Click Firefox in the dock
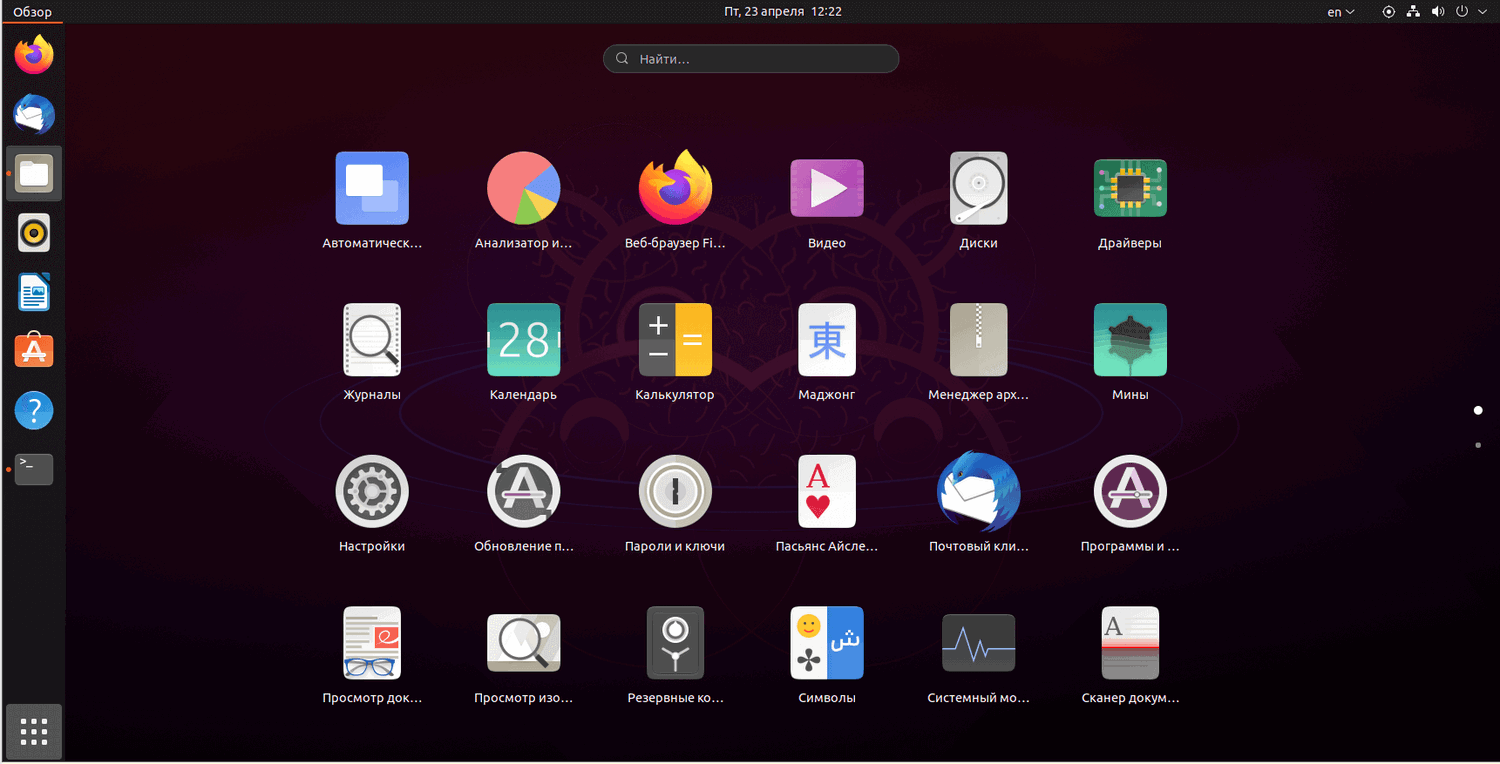This screenshot has width=1500, height=764. (x=34, y=55)
